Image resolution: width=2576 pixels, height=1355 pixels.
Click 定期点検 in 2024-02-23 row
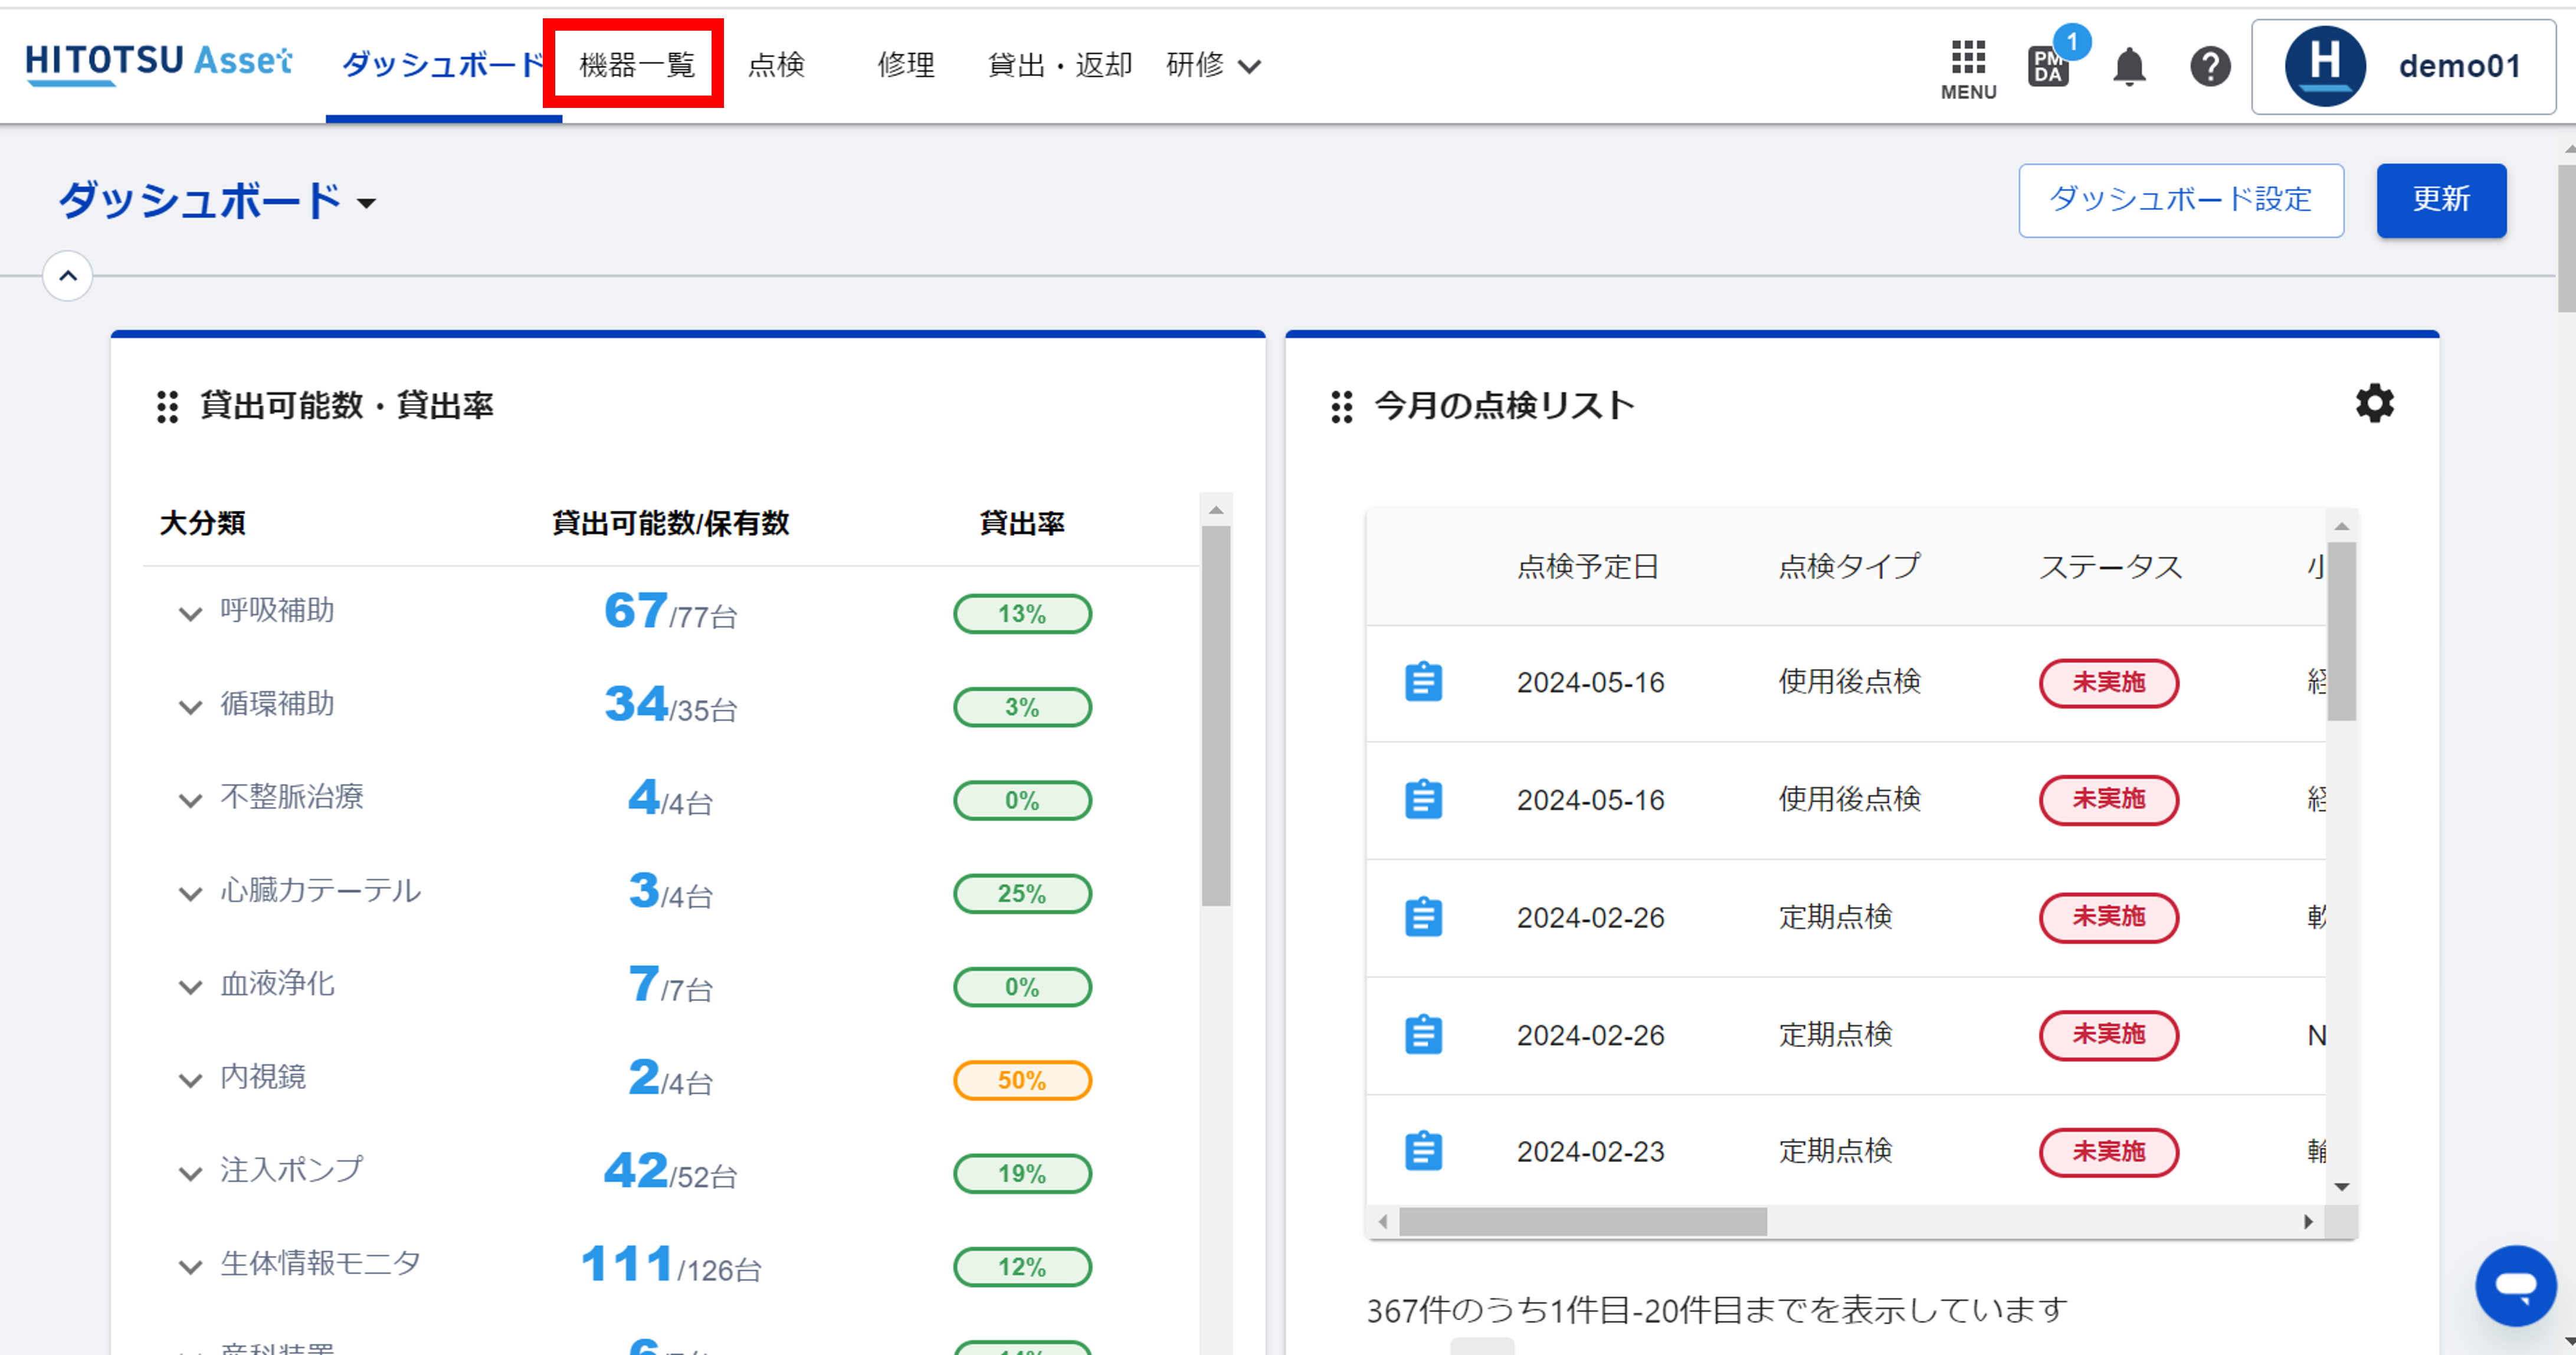click(1835, 1151)
